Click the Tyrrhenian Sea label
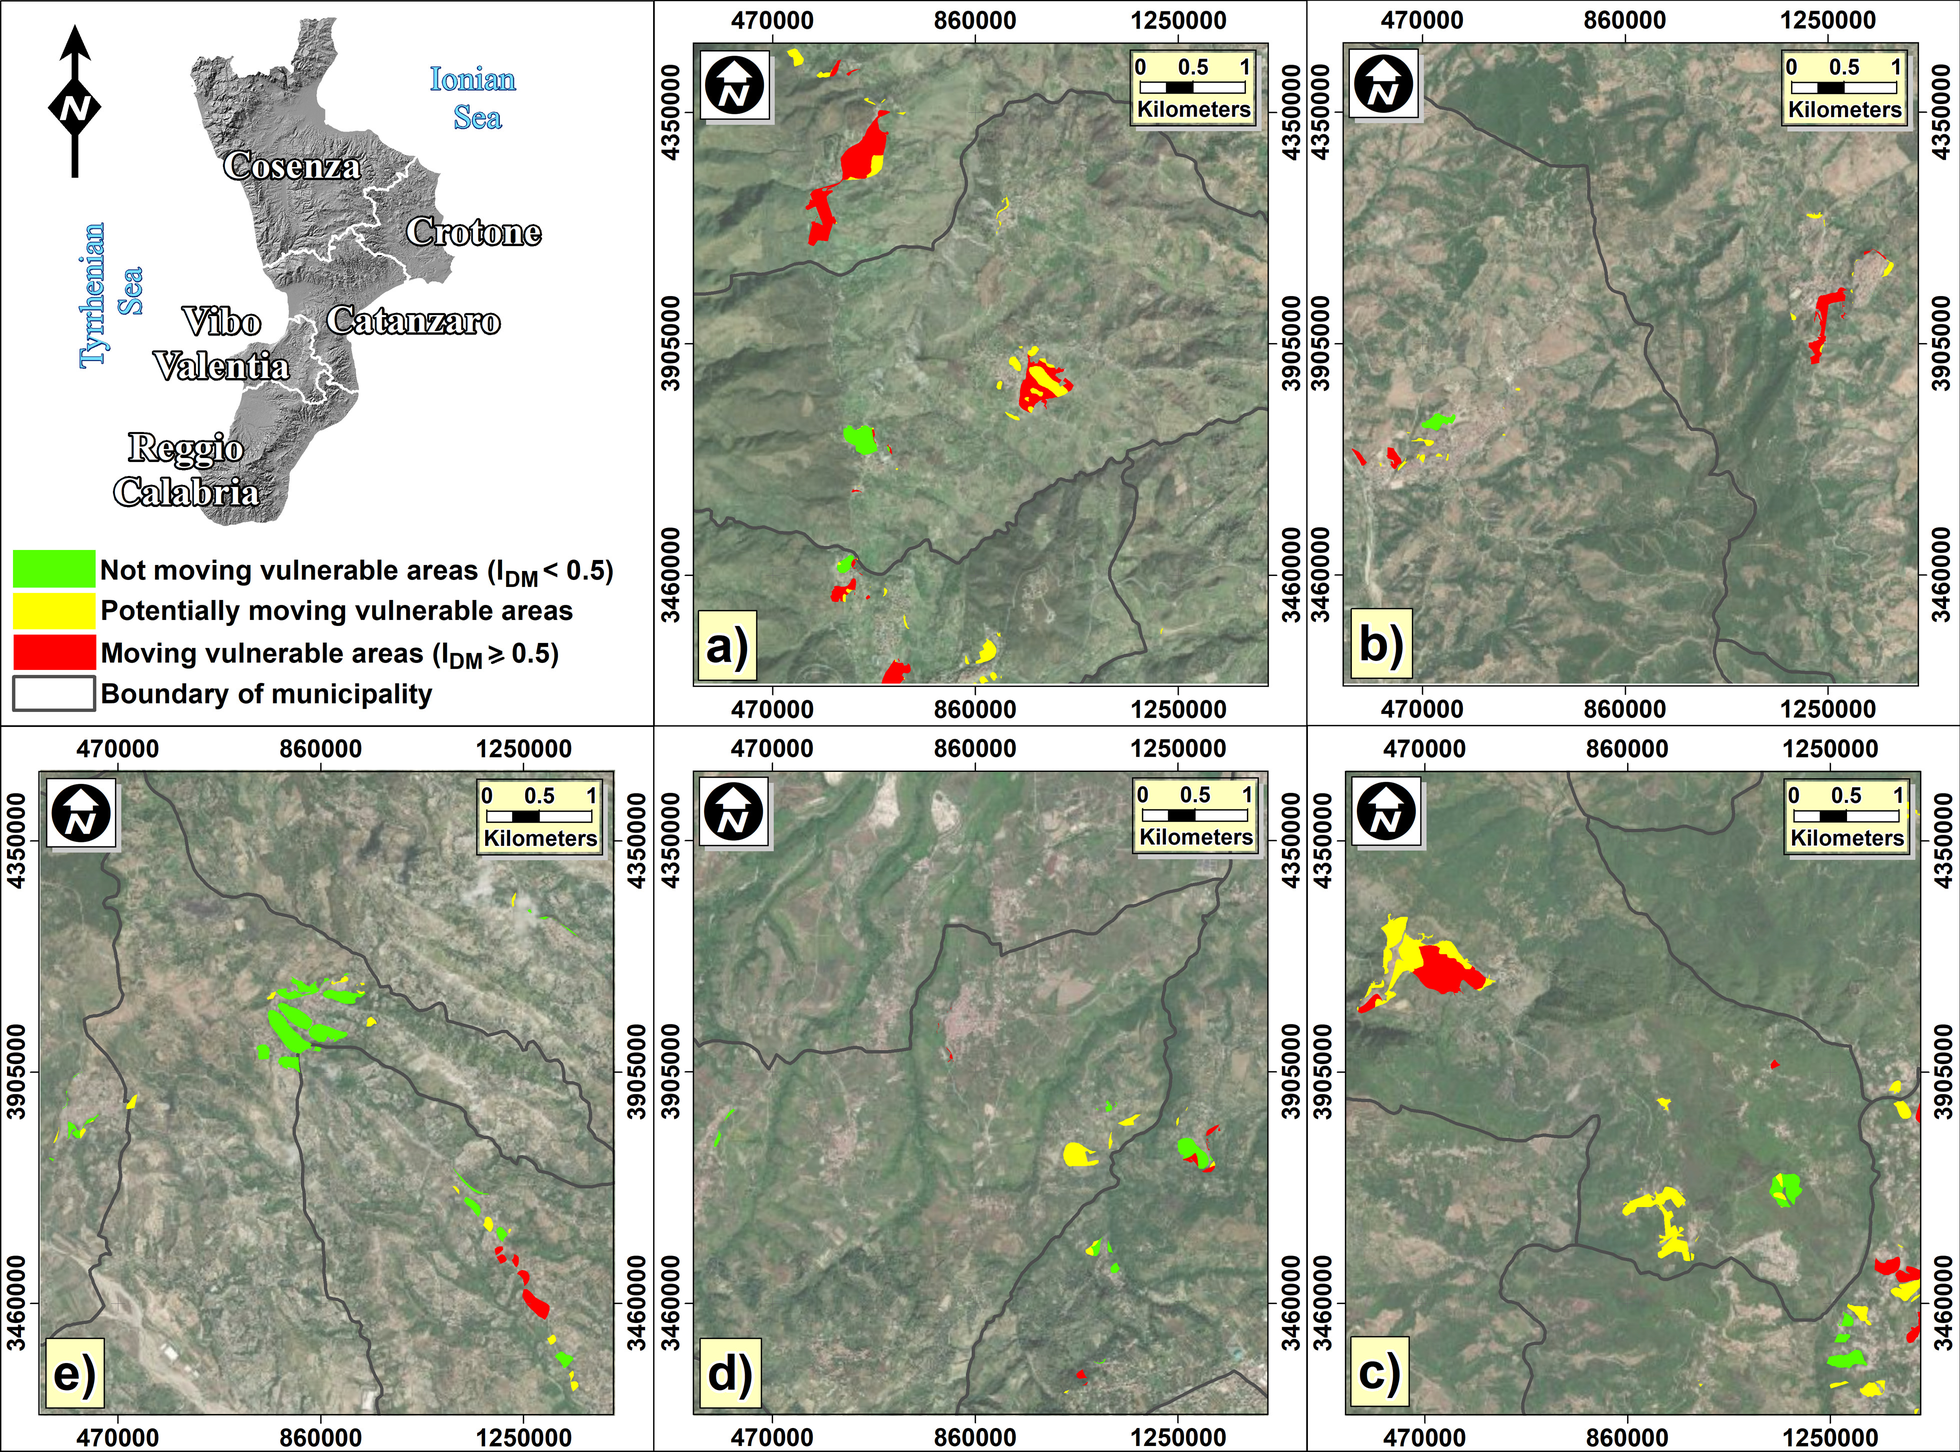 (112, 295)
